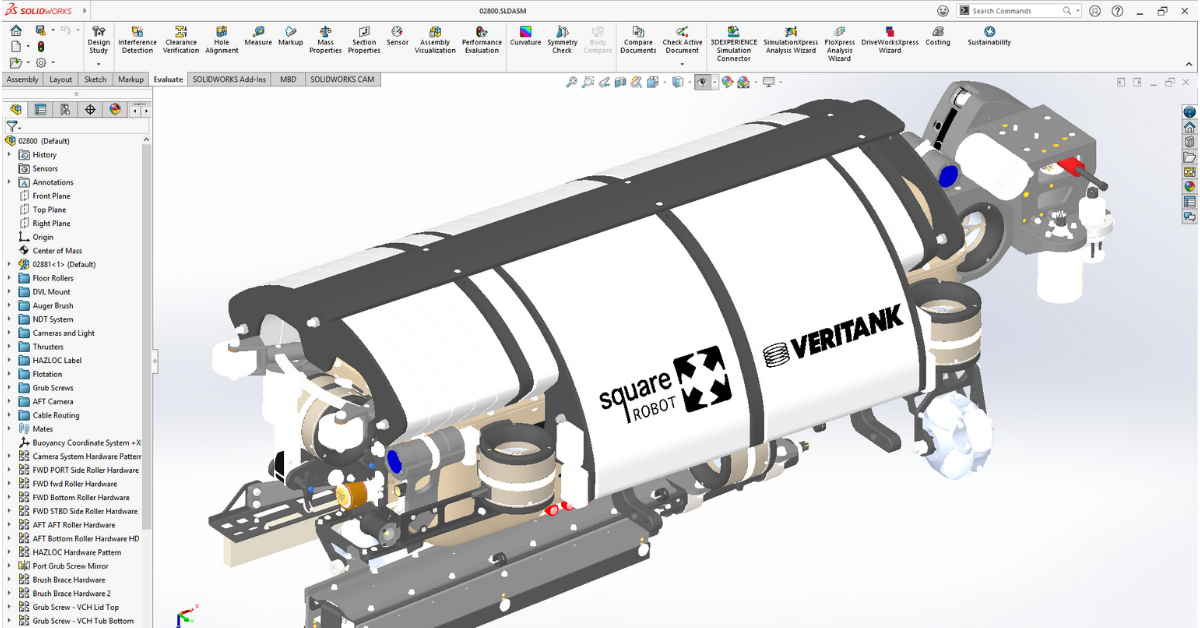The height and width of the screenshot is (628, 1200).
Task: Switch to the Layout ribbon tab
Action: pyautogui.click(x=61, y=79)
